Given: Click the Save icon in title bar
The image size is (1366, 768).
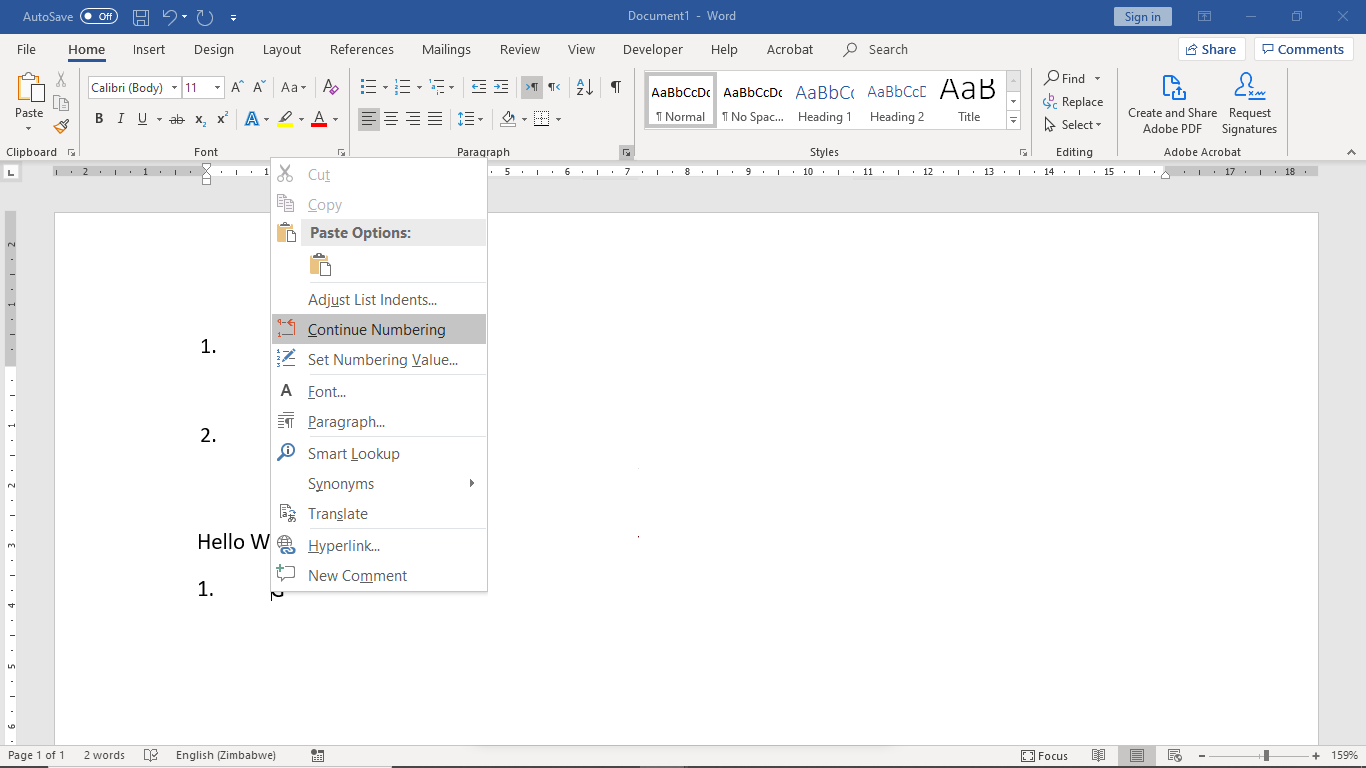Looking at the screenshot, I should pos(141,17).
